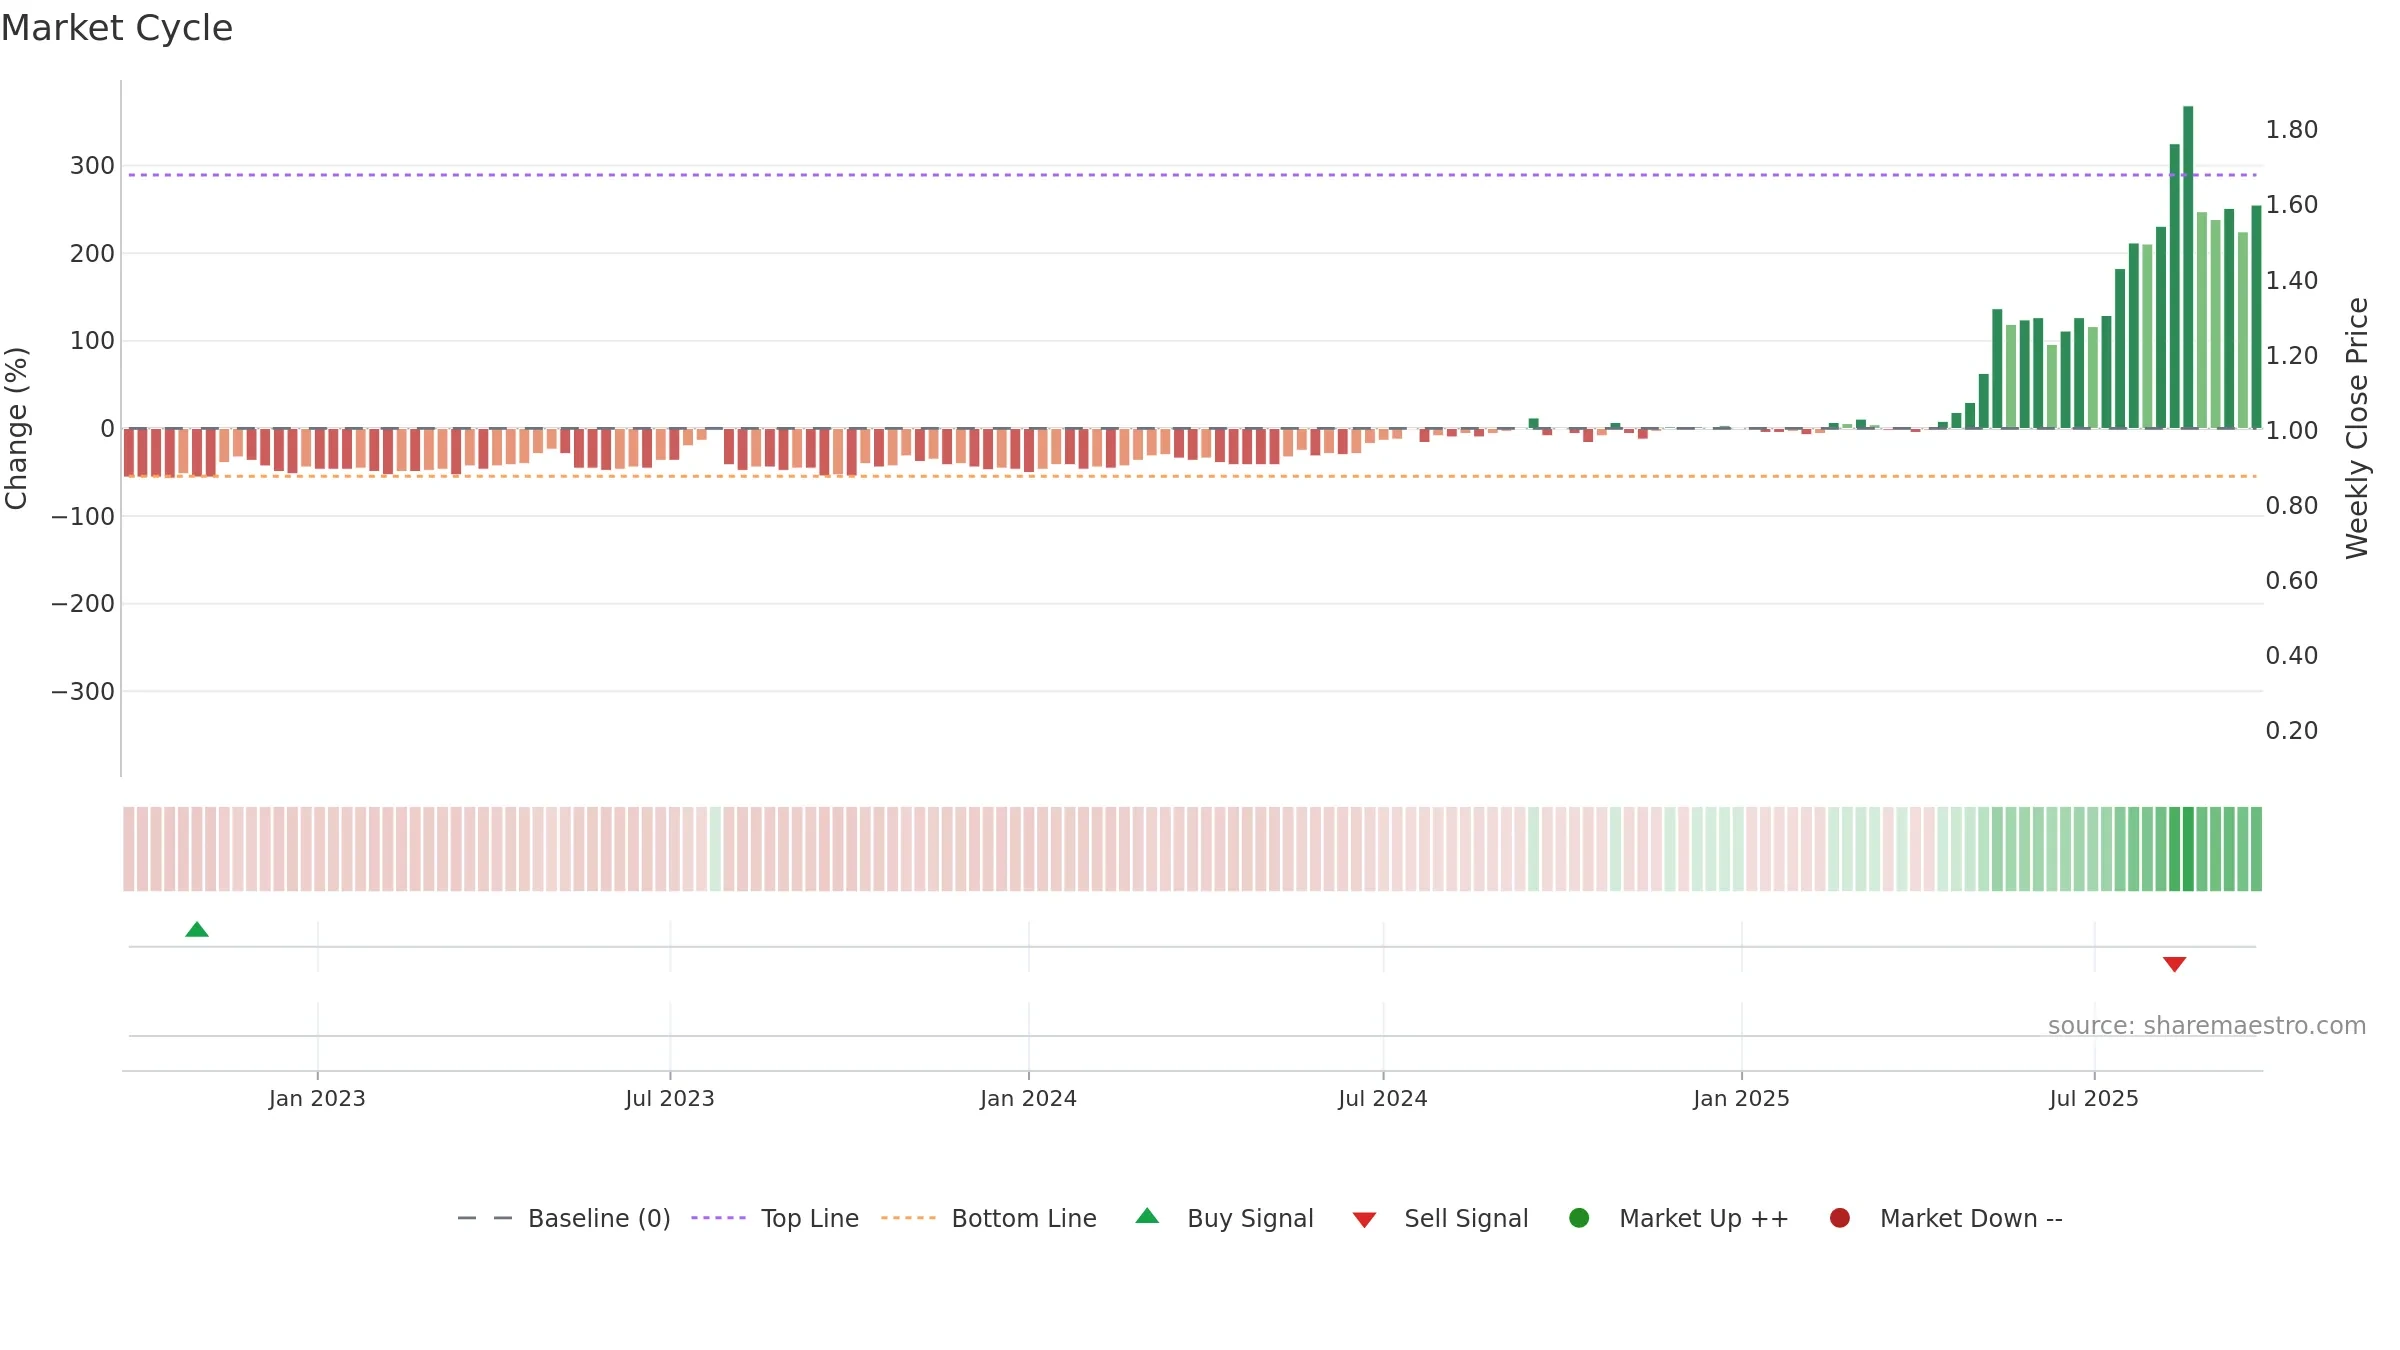Click the tallest green bar in the chart
Screen dimensions: 2400x1350
pyautogui.click(x=2188, y=267)
